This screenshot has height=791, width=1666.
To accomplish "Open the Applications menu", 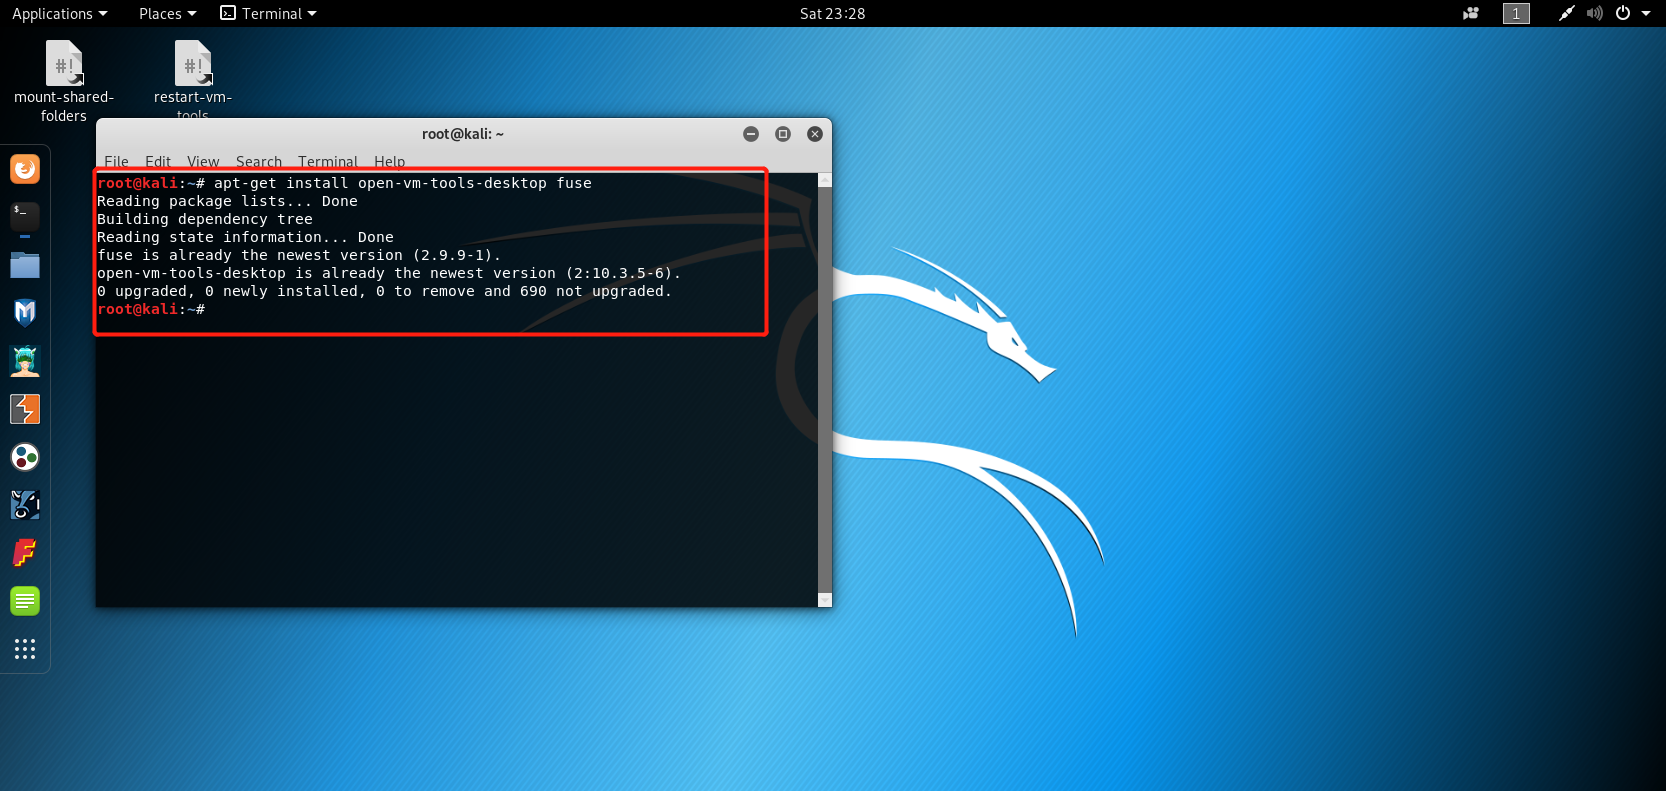I will coord(59,13).
